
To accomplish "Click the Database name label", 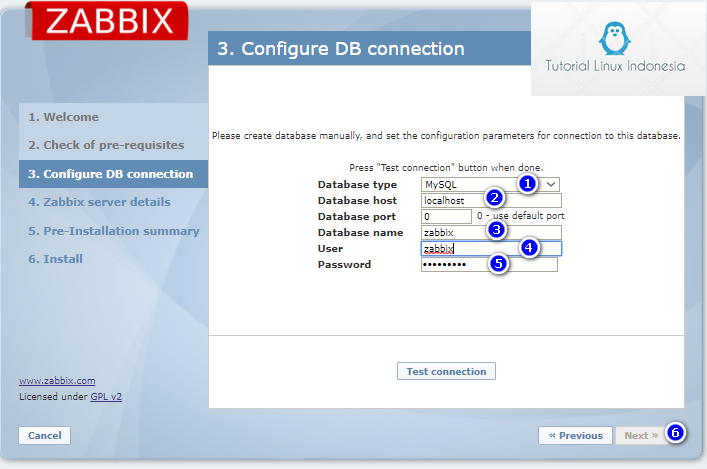I will (360, 233).
